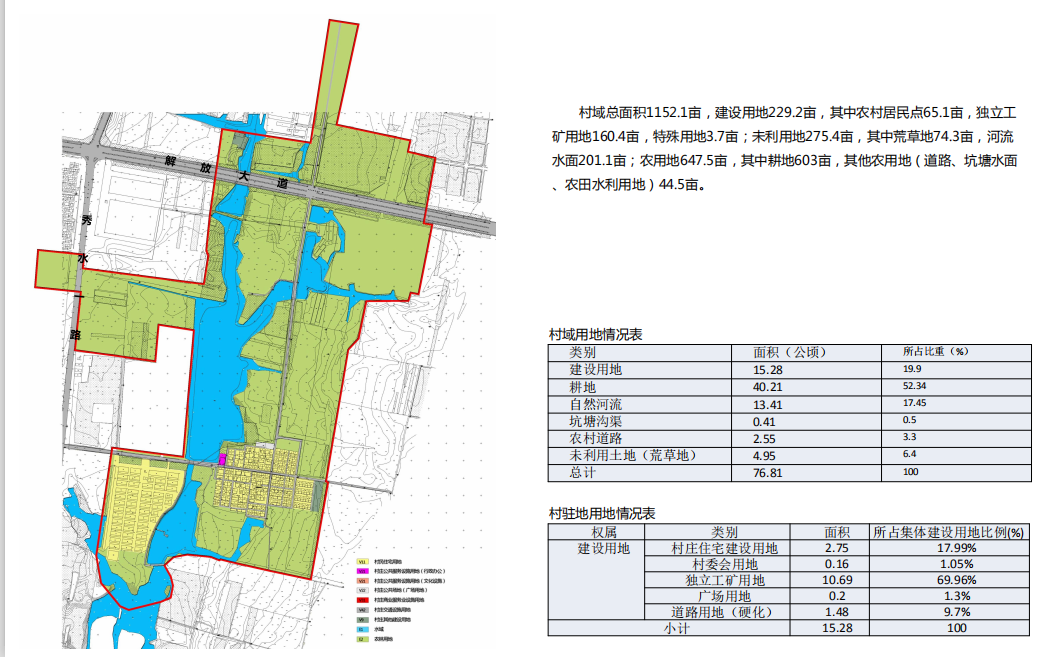Viewport: 1042px width, 657px height.
Task: Click the small magenta parcel on the map
Action: coord(223,459)
